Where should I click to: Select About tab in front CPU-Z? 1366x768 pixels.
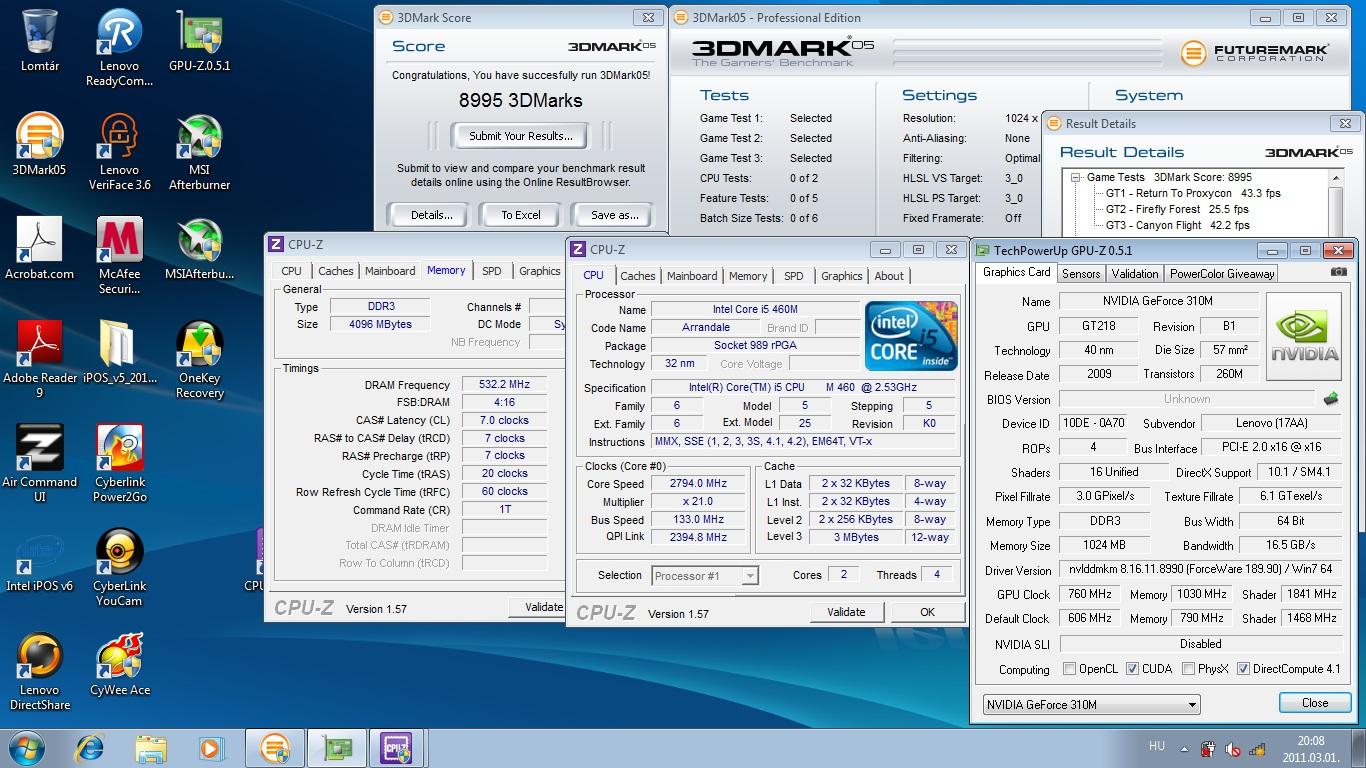(x=889, y=276)
